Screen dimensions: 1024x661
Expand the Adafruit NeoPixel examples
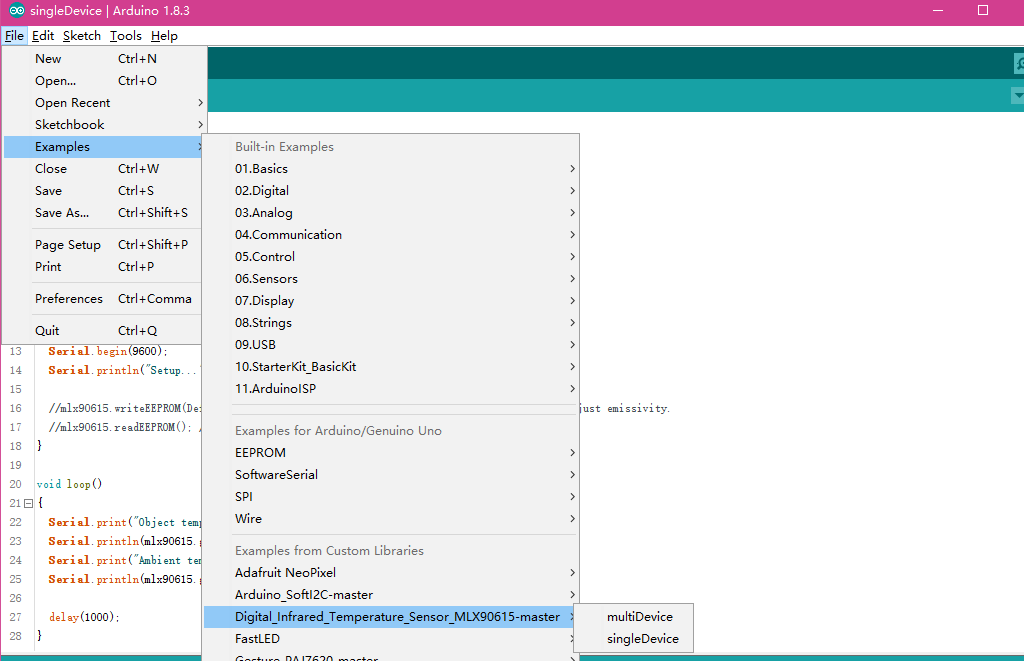[x=391, y=573]
